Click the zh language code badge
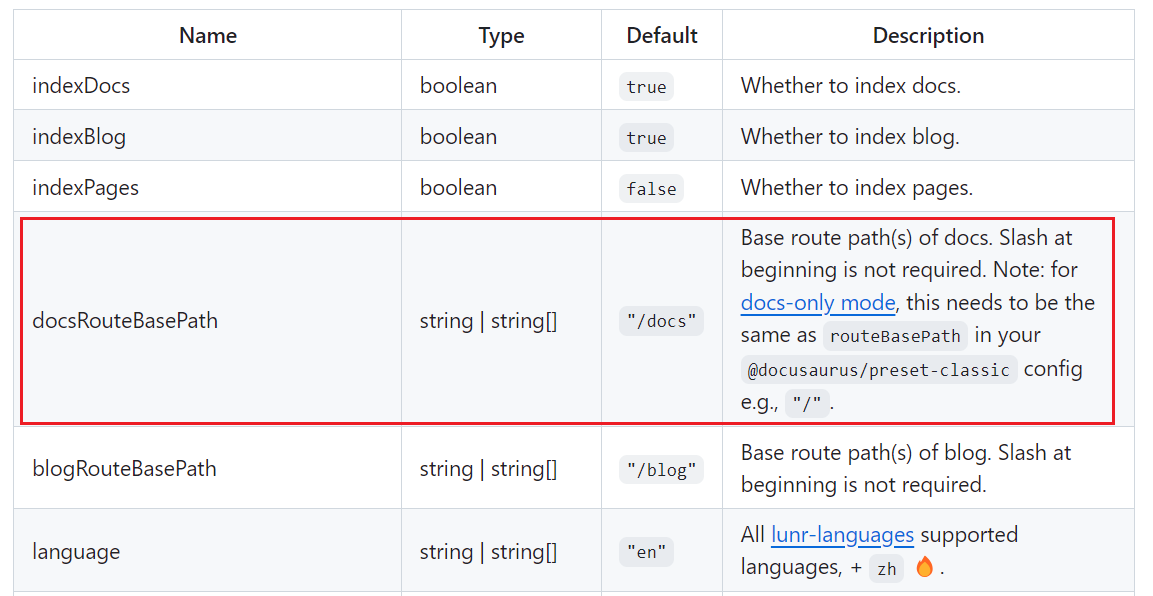This screenshot has width=1153, height=596. point(886,569)
